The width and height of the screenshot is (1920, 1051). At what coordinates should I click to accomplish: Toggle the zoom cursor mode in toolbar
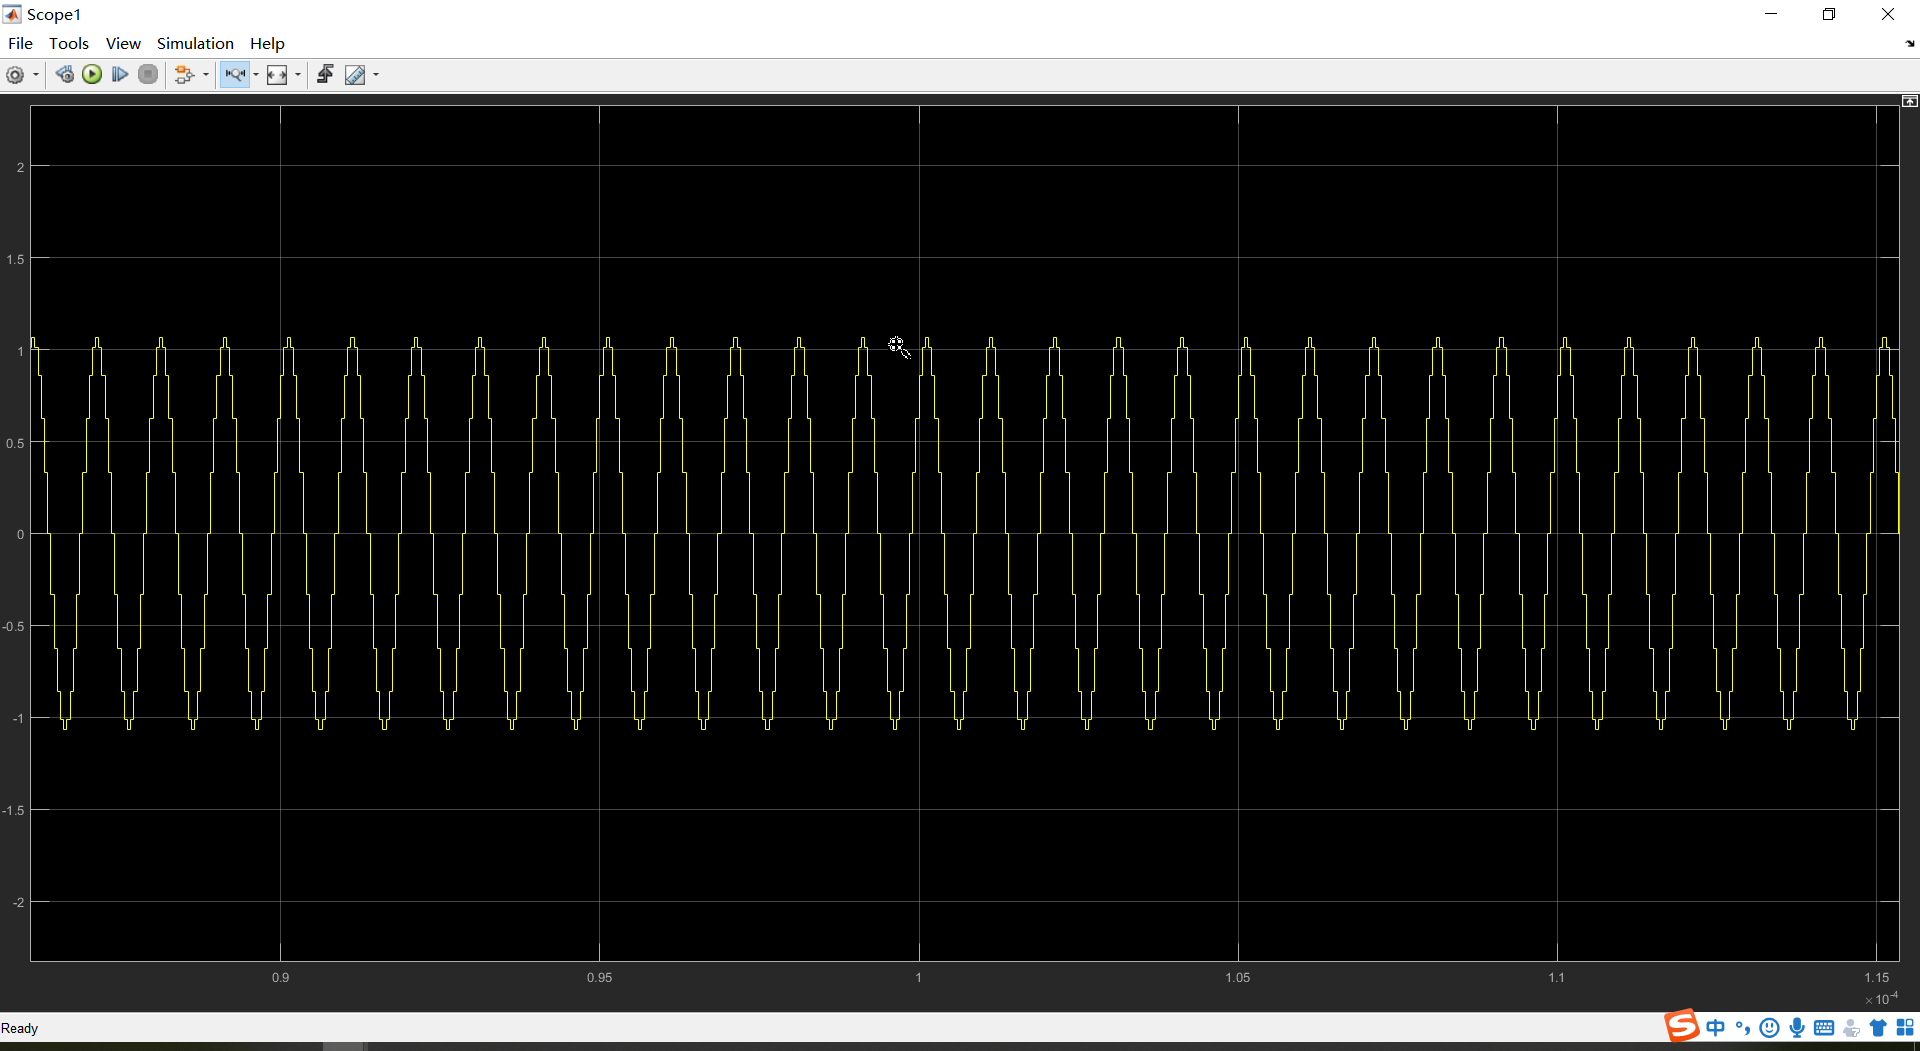(x=234, y=74)
